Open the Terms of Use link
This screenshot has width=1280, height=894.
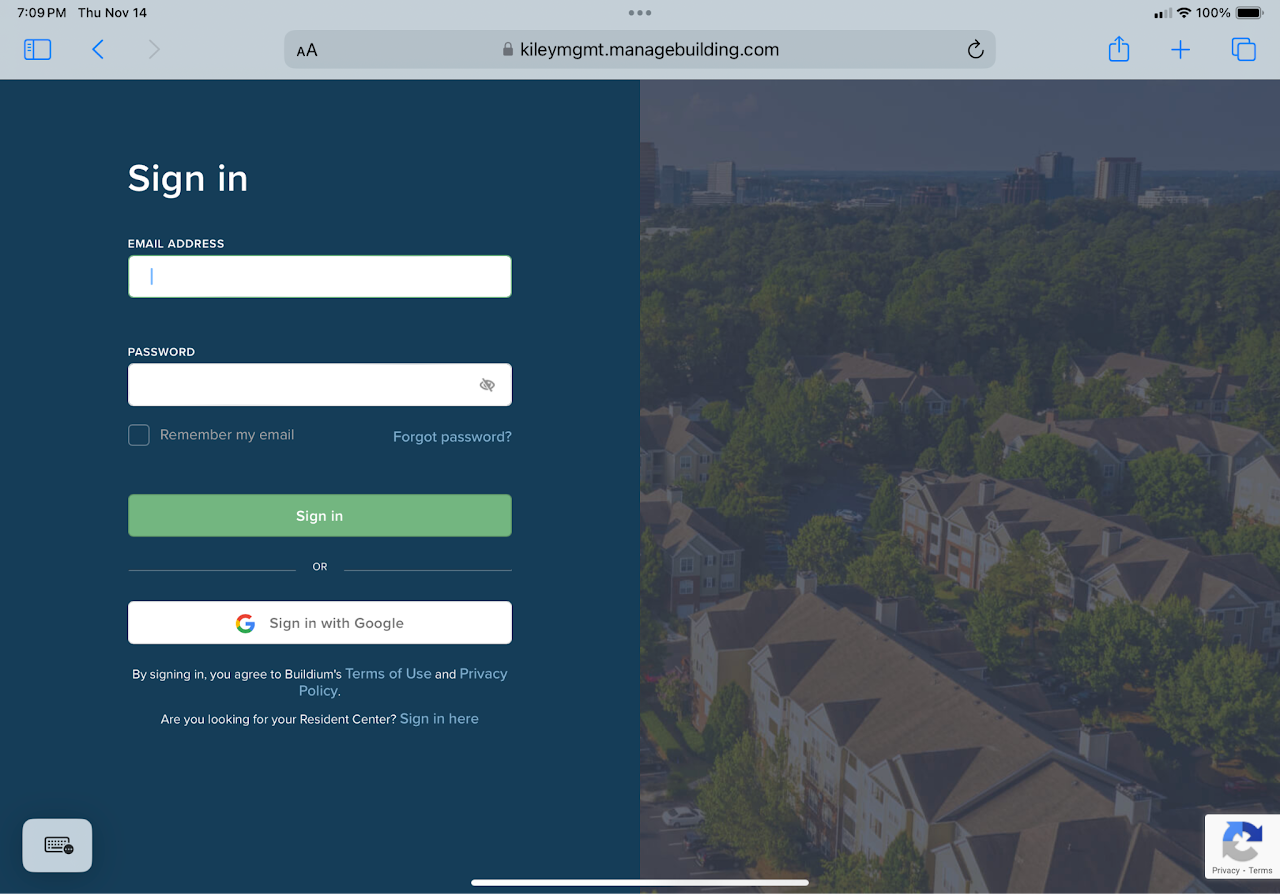tap(388, 674)
